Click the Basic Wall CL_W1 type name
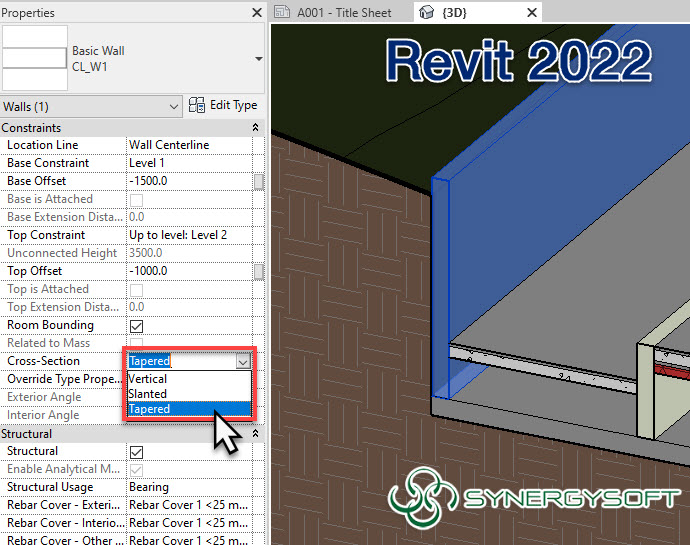This screenshot has width=690, height=545. pos(98,59)
